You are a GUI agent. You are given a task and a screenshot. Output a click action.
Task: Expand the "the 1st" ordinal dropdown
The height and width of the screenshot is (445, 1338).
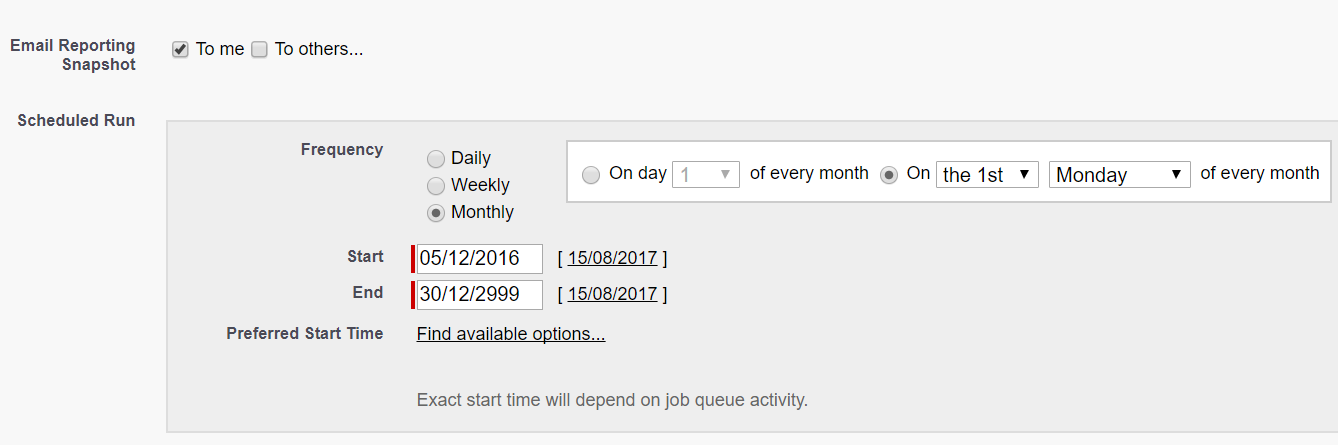(x=987, y=175)
